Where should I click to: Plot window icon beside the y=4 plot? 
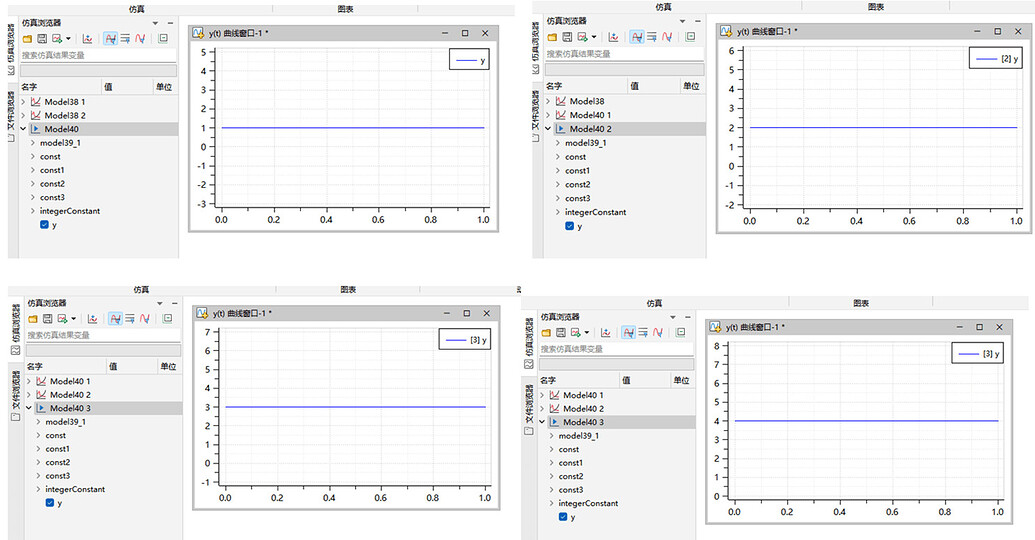click(x=605, y=333)
